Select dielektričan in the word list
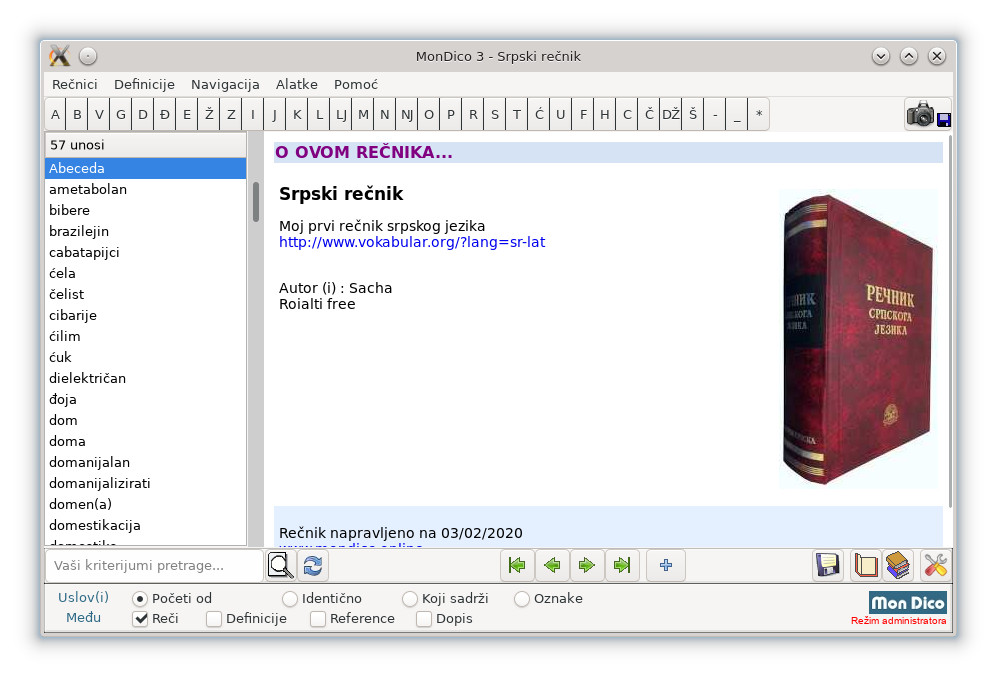This screenshot has height=677, width=997. pos(146,378)
